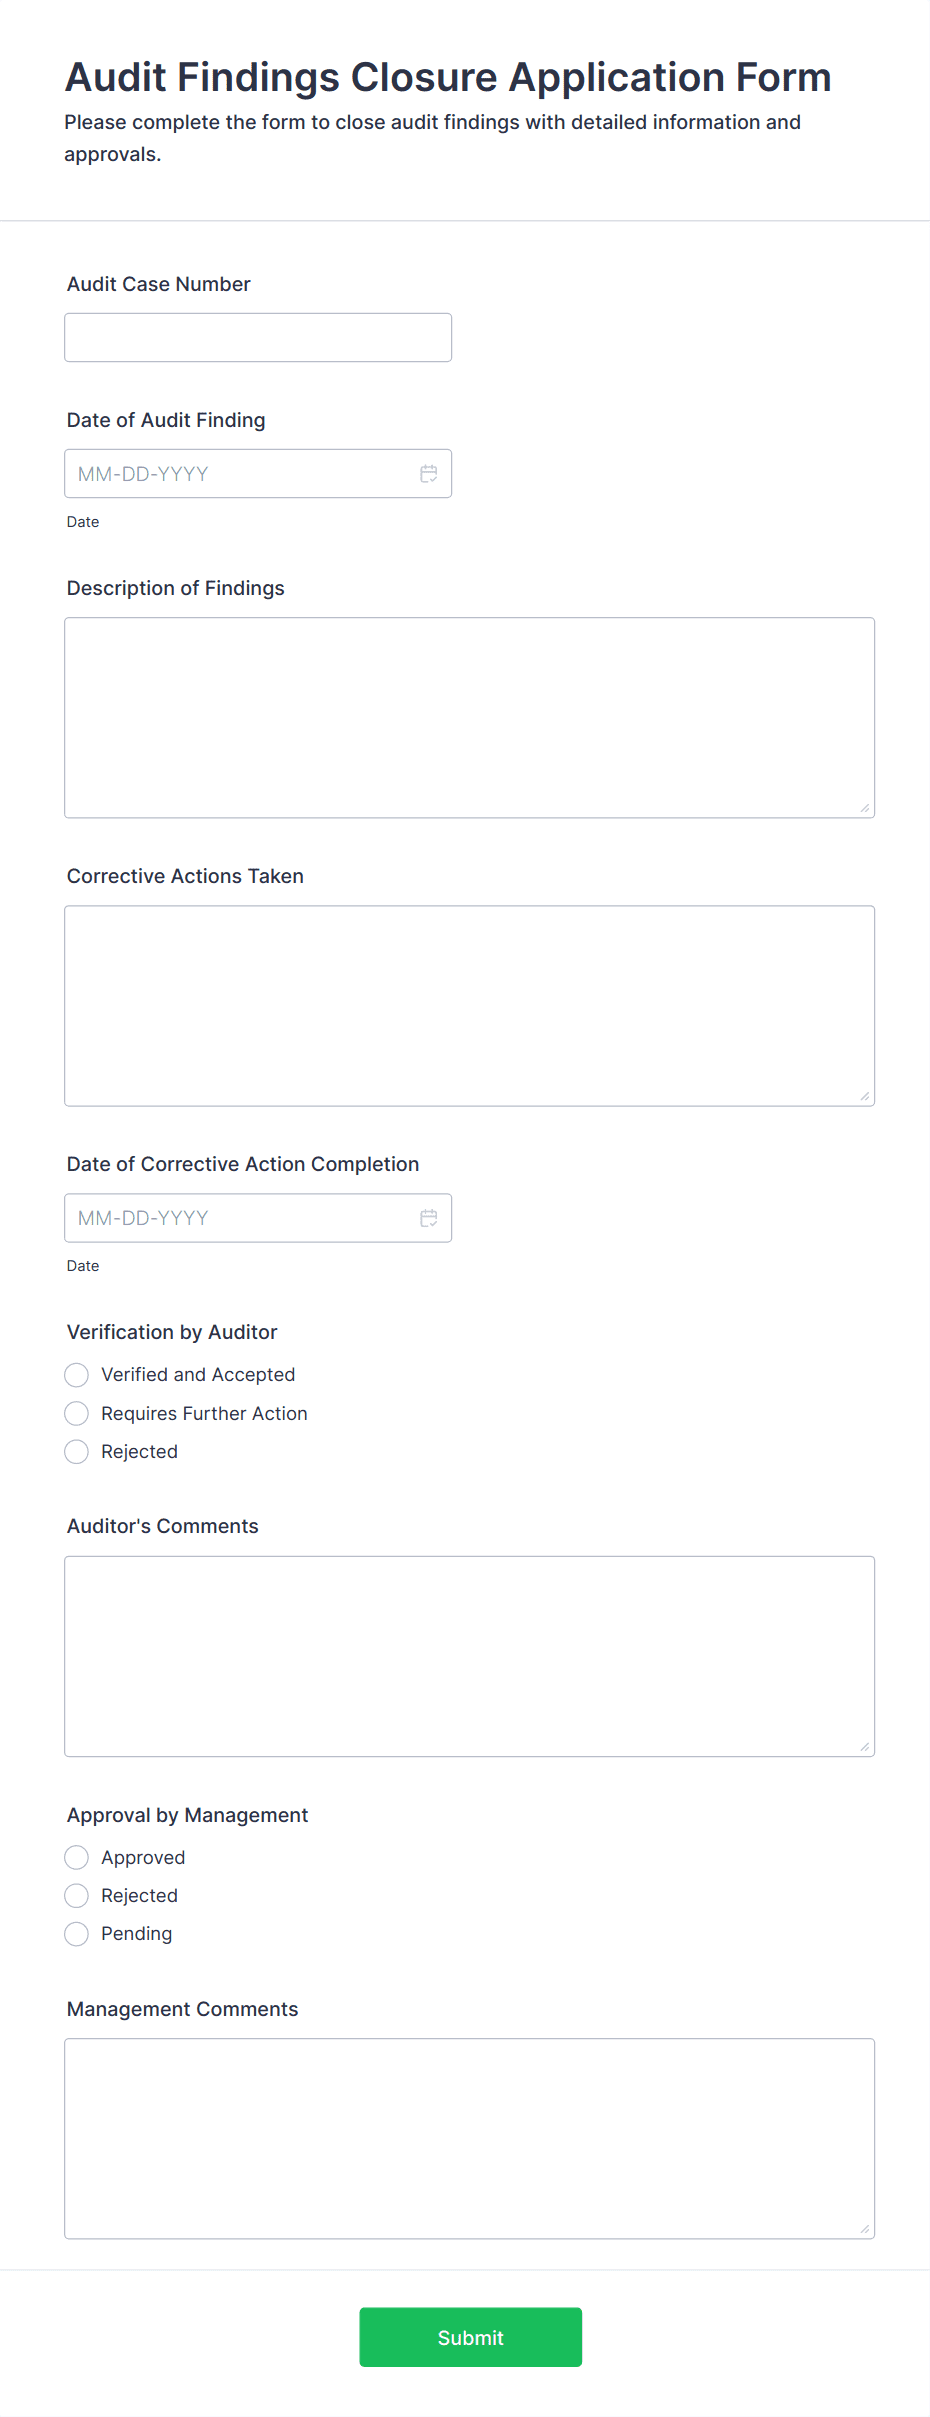930x2417 pixels.
Task: Select Rejected under Verification by Auditor
Action: tap(77, 1452)
